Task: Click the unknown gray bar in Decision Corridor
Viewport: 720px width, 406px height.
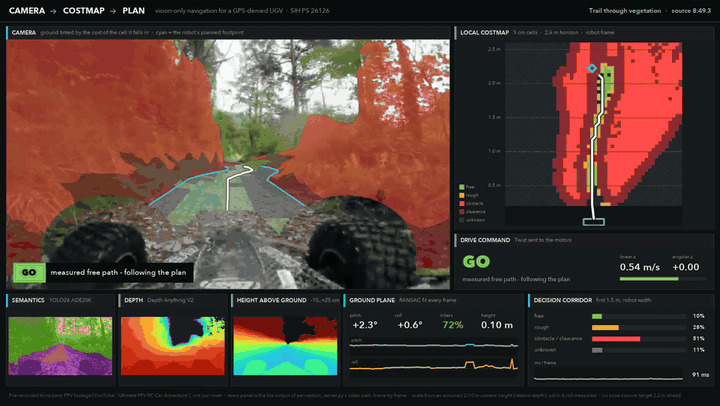Action: click(x=639, y=350)
